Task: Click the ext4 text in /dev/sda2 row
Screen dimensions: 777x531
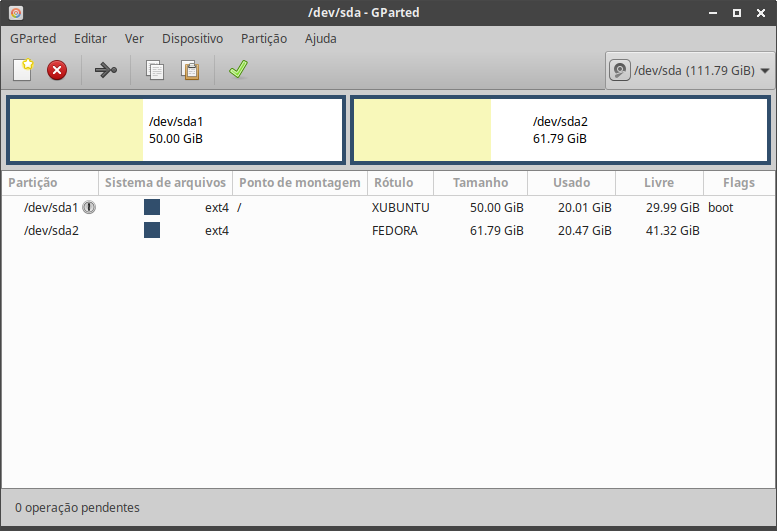Action: point(217,230)
